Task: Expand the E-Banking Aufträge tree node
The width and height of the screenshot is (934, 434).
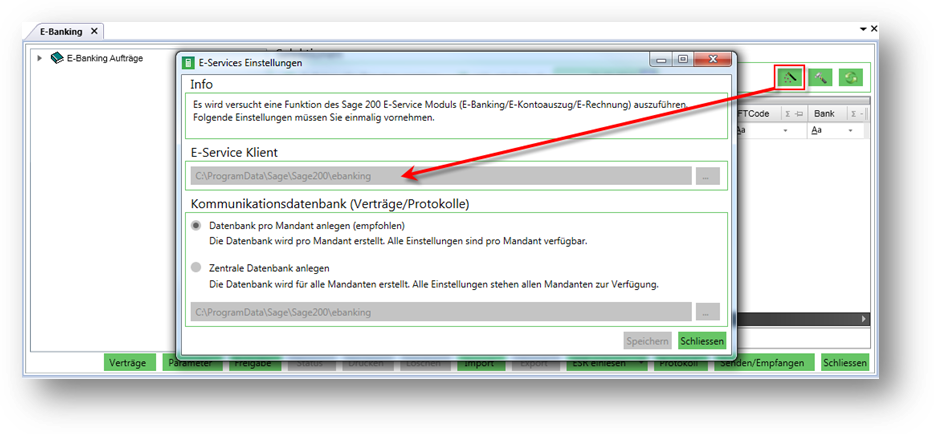Action: click(40, 58)
